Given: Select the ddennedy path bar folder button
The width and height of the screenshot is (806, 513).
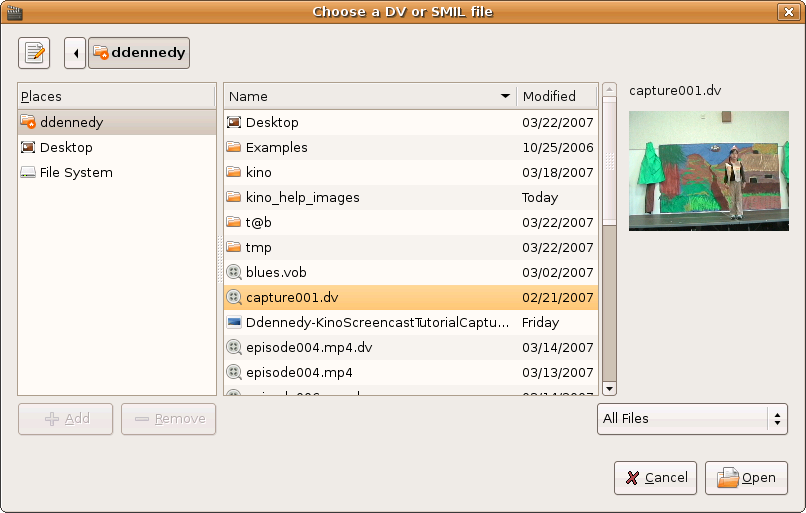Looking at the screenshot, I should 139,52.
